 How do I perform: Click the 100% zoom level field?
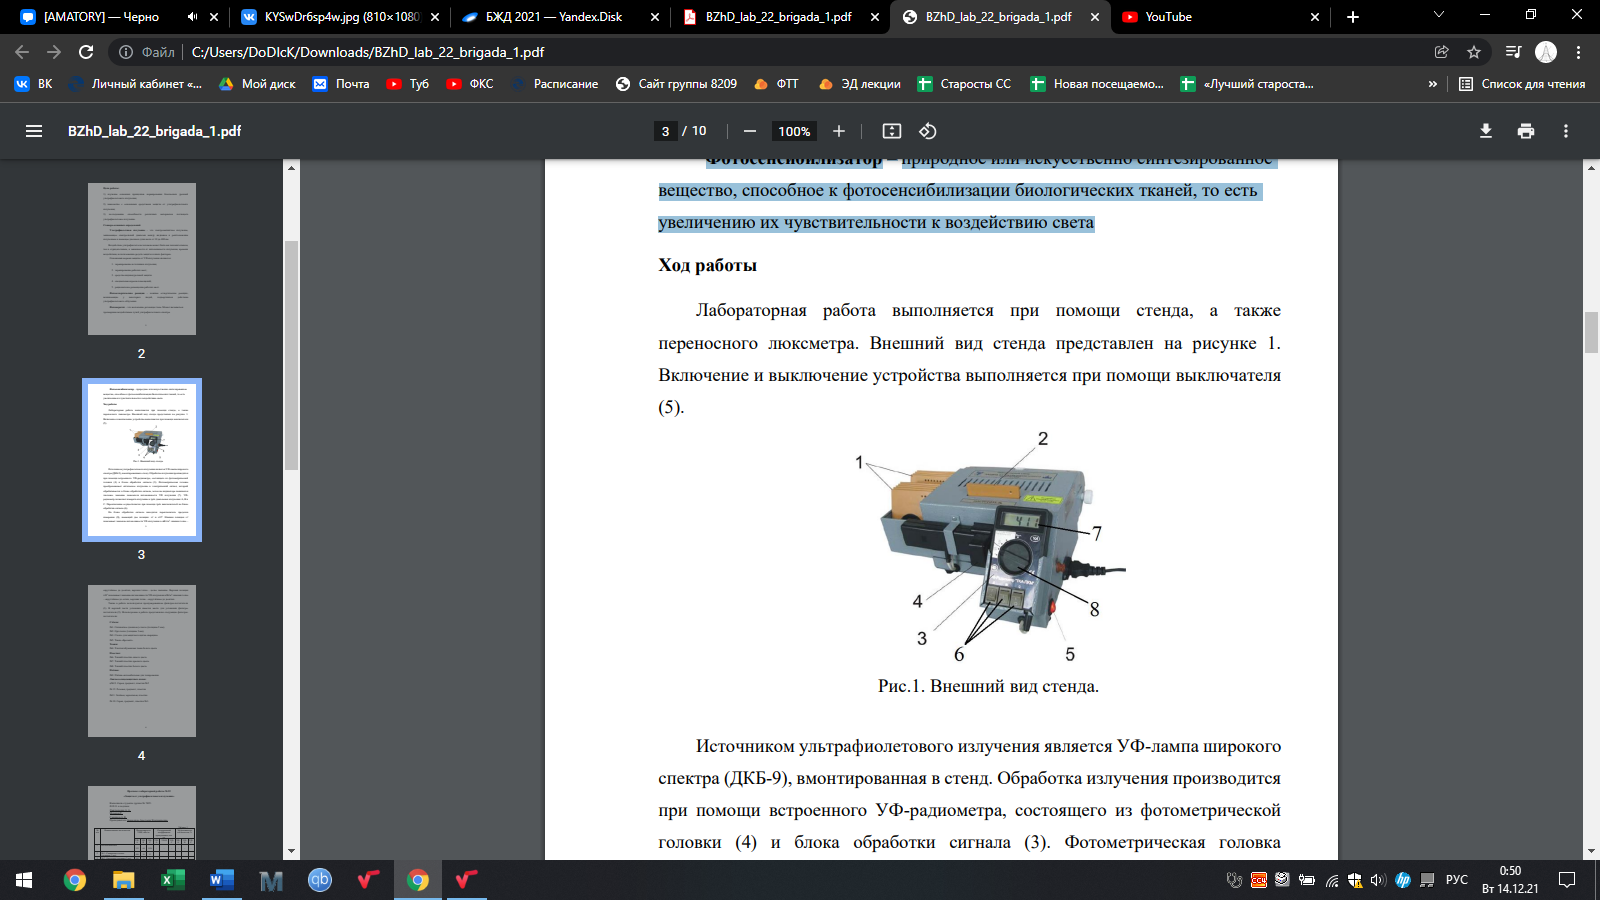click(x=795, y=131)
